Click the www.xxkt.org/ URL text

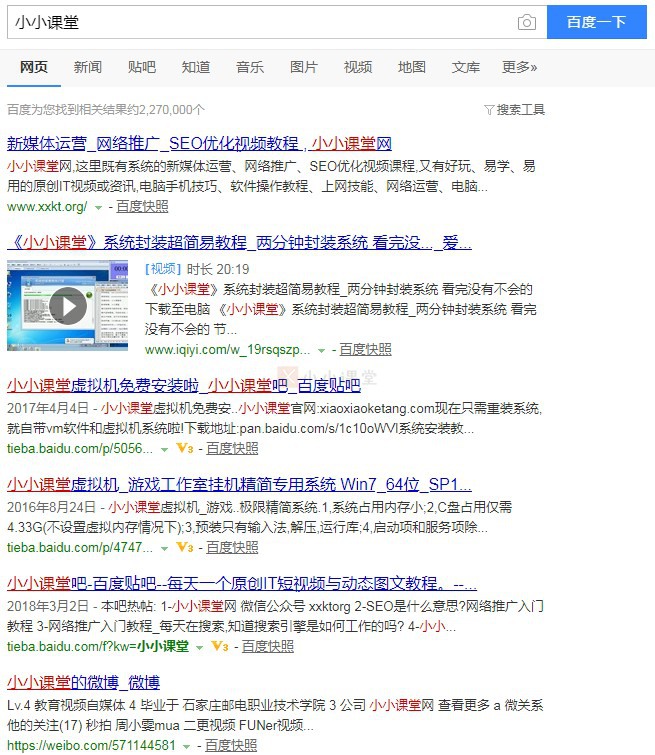click(47, 207)
